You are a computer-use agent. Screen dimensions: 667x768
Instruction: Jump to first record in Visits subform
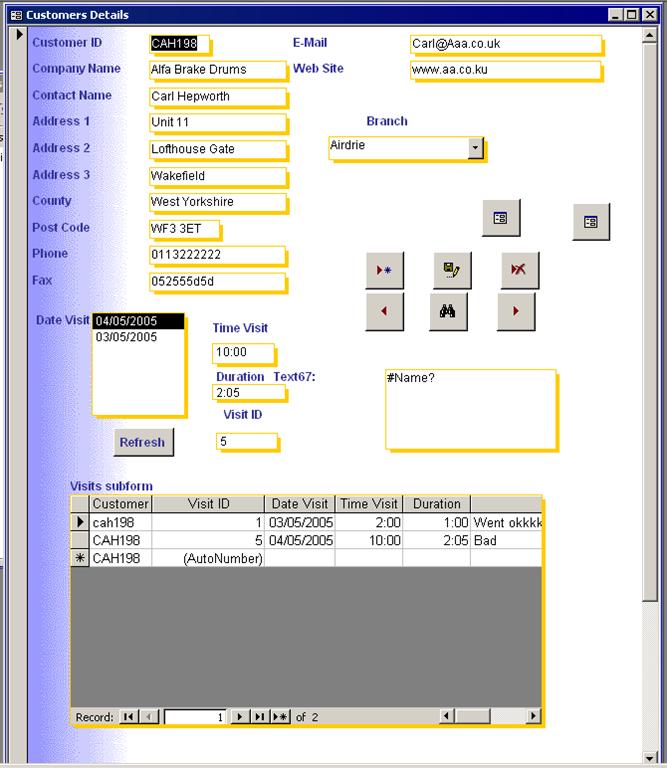point(129,717)
